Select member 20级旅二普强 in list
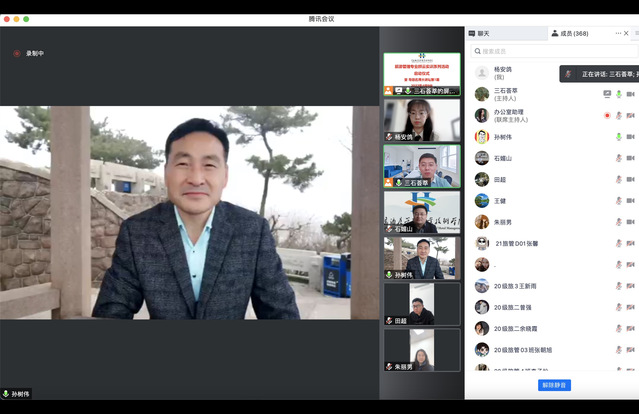This screenshot has width=639, height=414. point(518,307)
